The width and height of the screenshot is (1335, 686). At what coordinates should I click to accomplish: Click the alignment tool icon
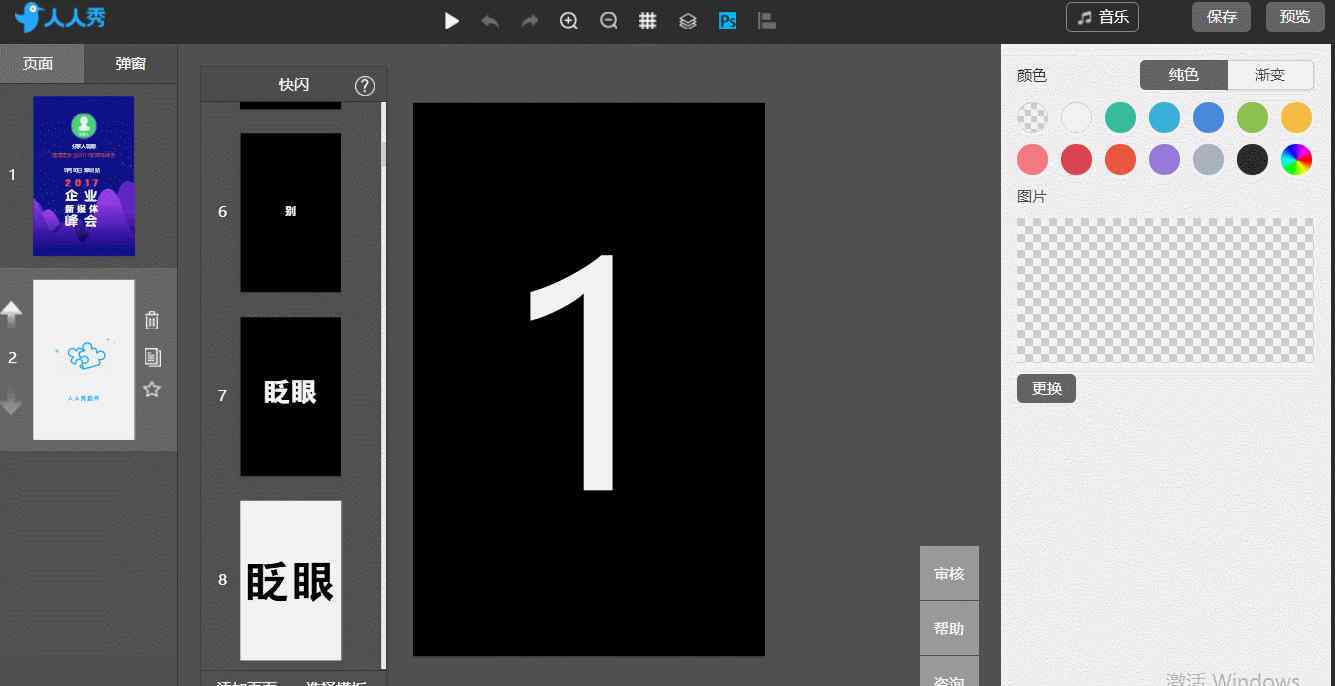(x=767, y=21)
